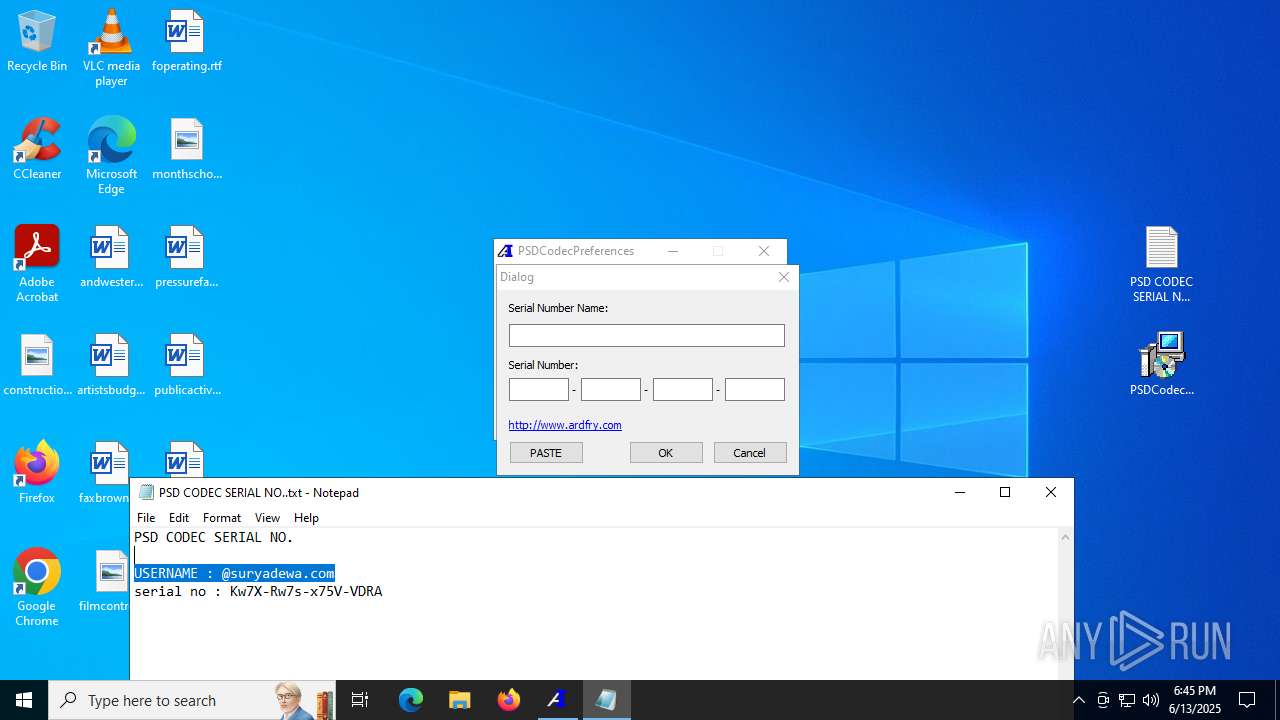Viewport: 1280px width, 720px height.
Task: Open the clock showing 6:45 PM
Action: coord(1195,700)
